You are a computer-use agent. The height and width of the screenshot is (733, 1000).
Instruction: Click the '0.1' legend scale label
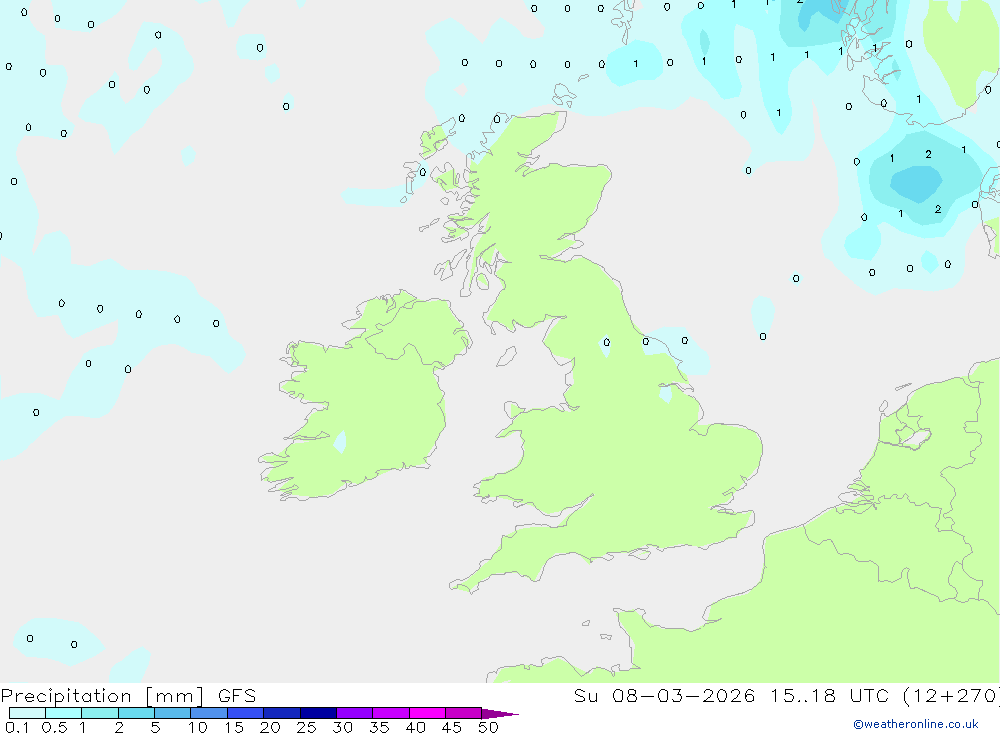click(x=17, y=727)
